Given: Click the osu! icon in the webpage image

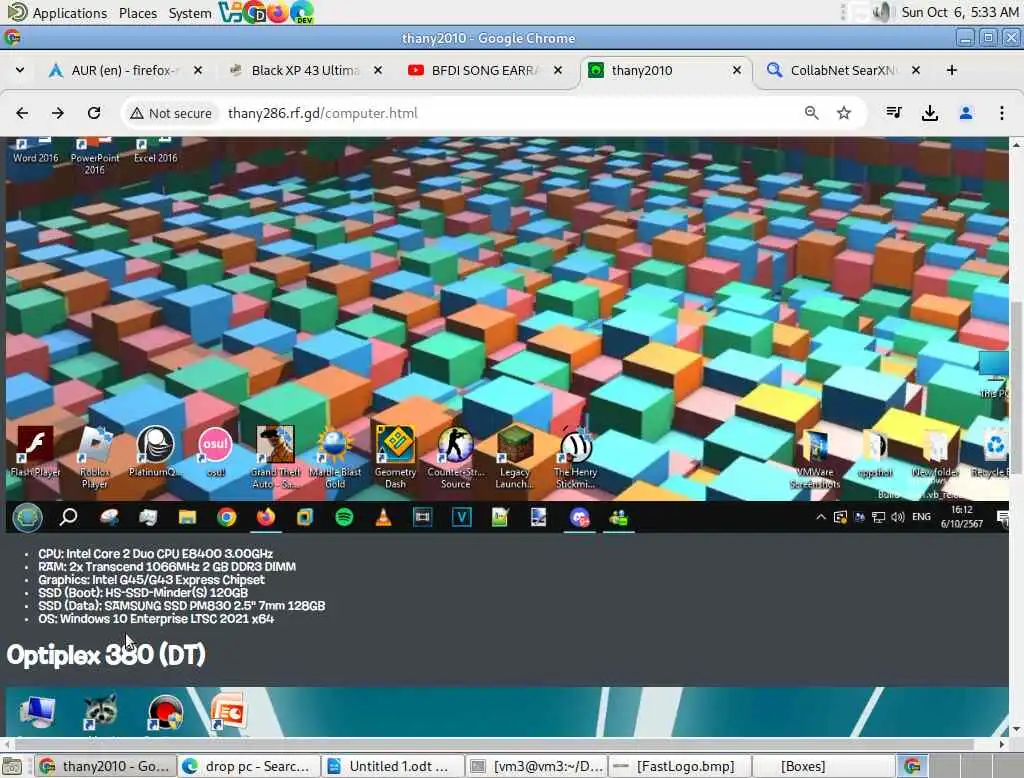Looking at the screenshot, I should click(216, 452).
